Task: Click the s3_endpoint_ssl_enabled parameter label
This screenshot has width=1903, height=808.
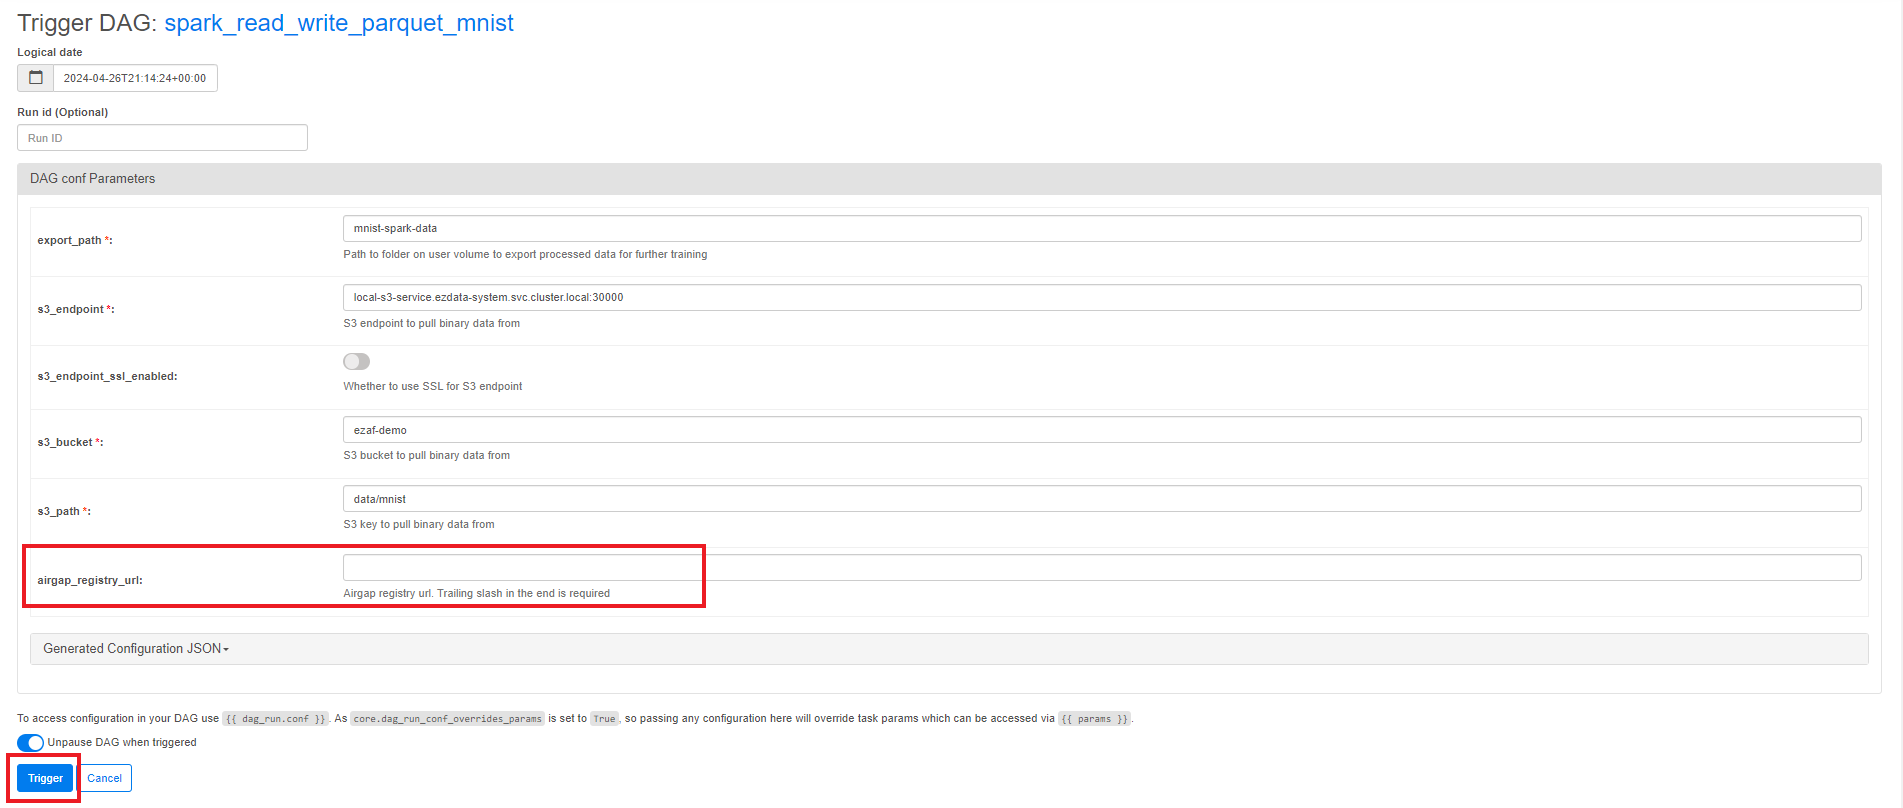Action: coord(107,376)
